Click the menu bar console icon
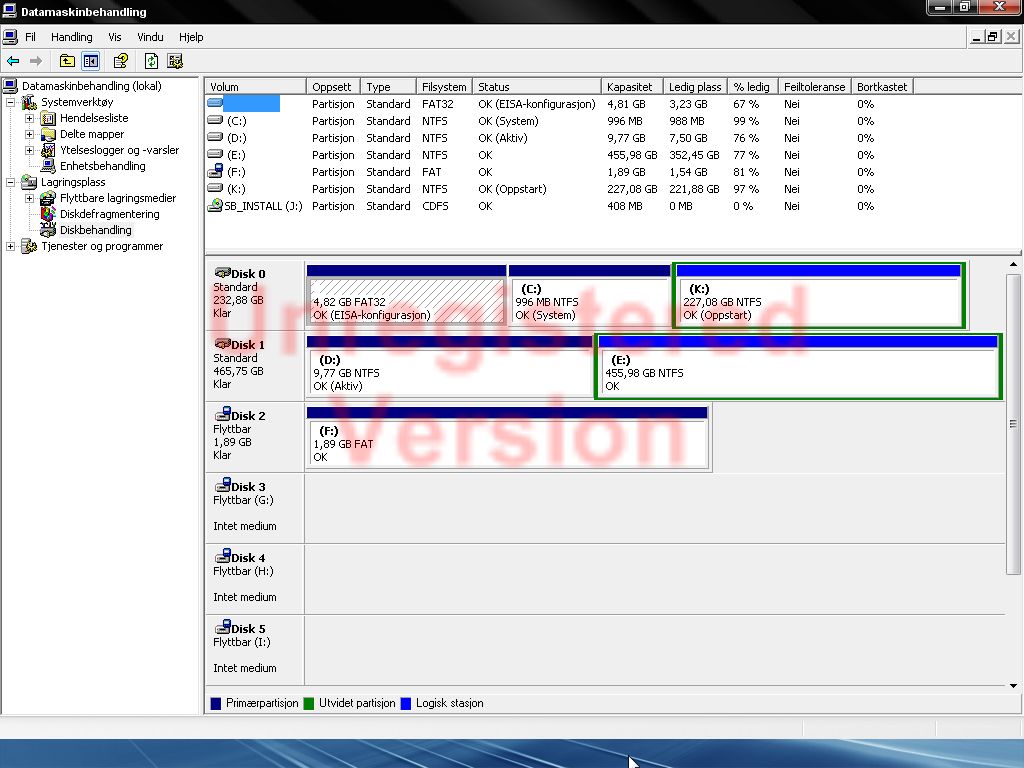Screen dimensions: 1024x768 coord(10,37)
